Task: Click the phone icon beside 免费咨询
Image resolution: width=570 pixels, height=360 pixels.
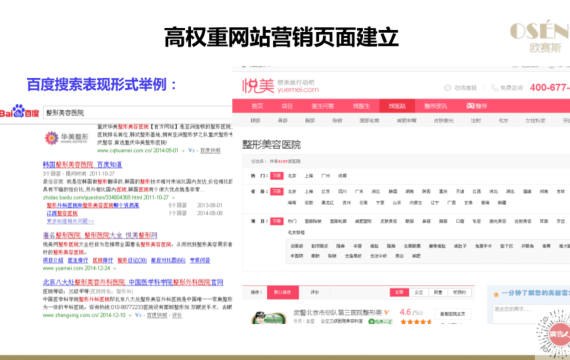Action: 495,88
